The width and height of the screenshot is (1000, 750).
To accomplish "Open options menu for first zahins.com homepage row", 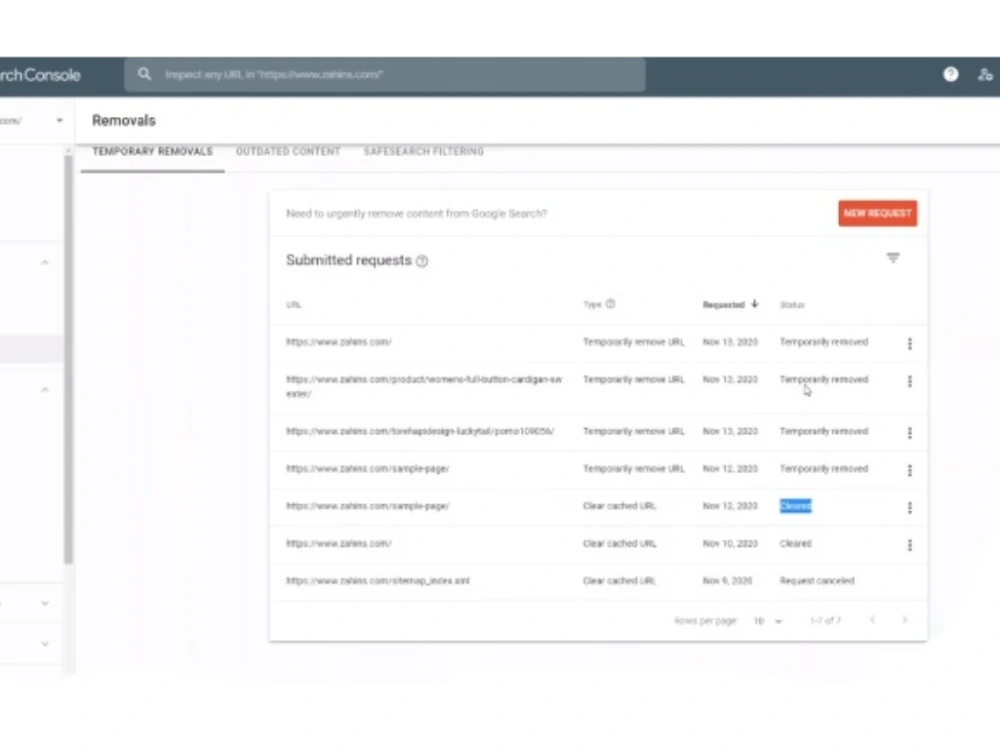I will point(909,343).
